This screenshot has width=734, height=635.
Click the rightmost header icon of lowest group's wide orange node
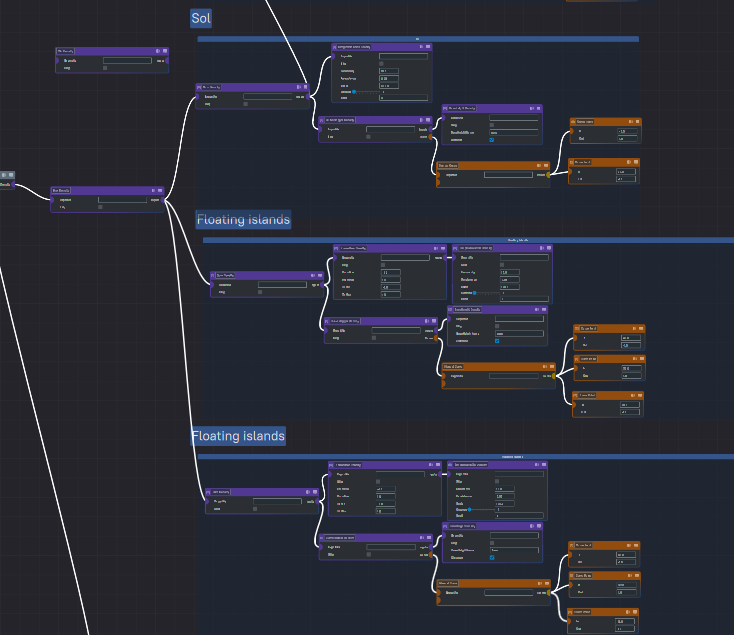pos(547,584)
